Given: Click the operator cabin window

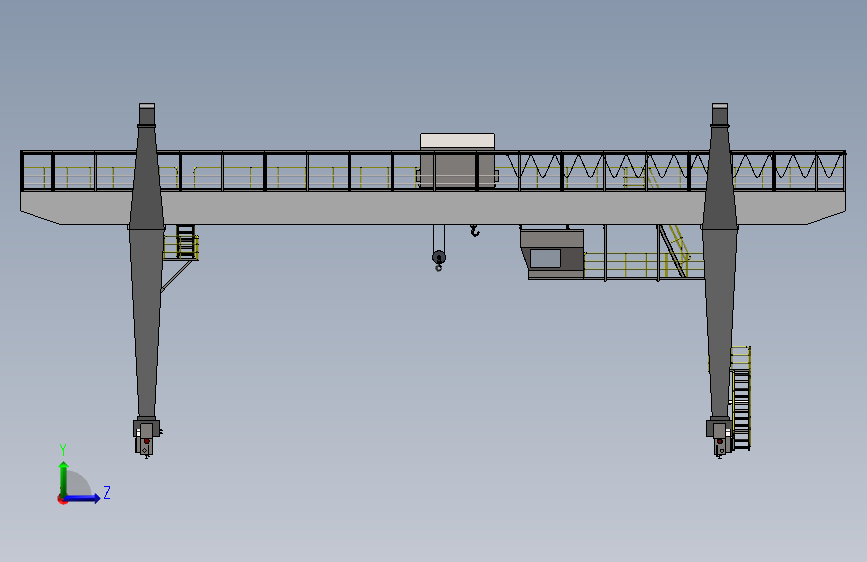Looking at the screenshot, I should 545,258.
